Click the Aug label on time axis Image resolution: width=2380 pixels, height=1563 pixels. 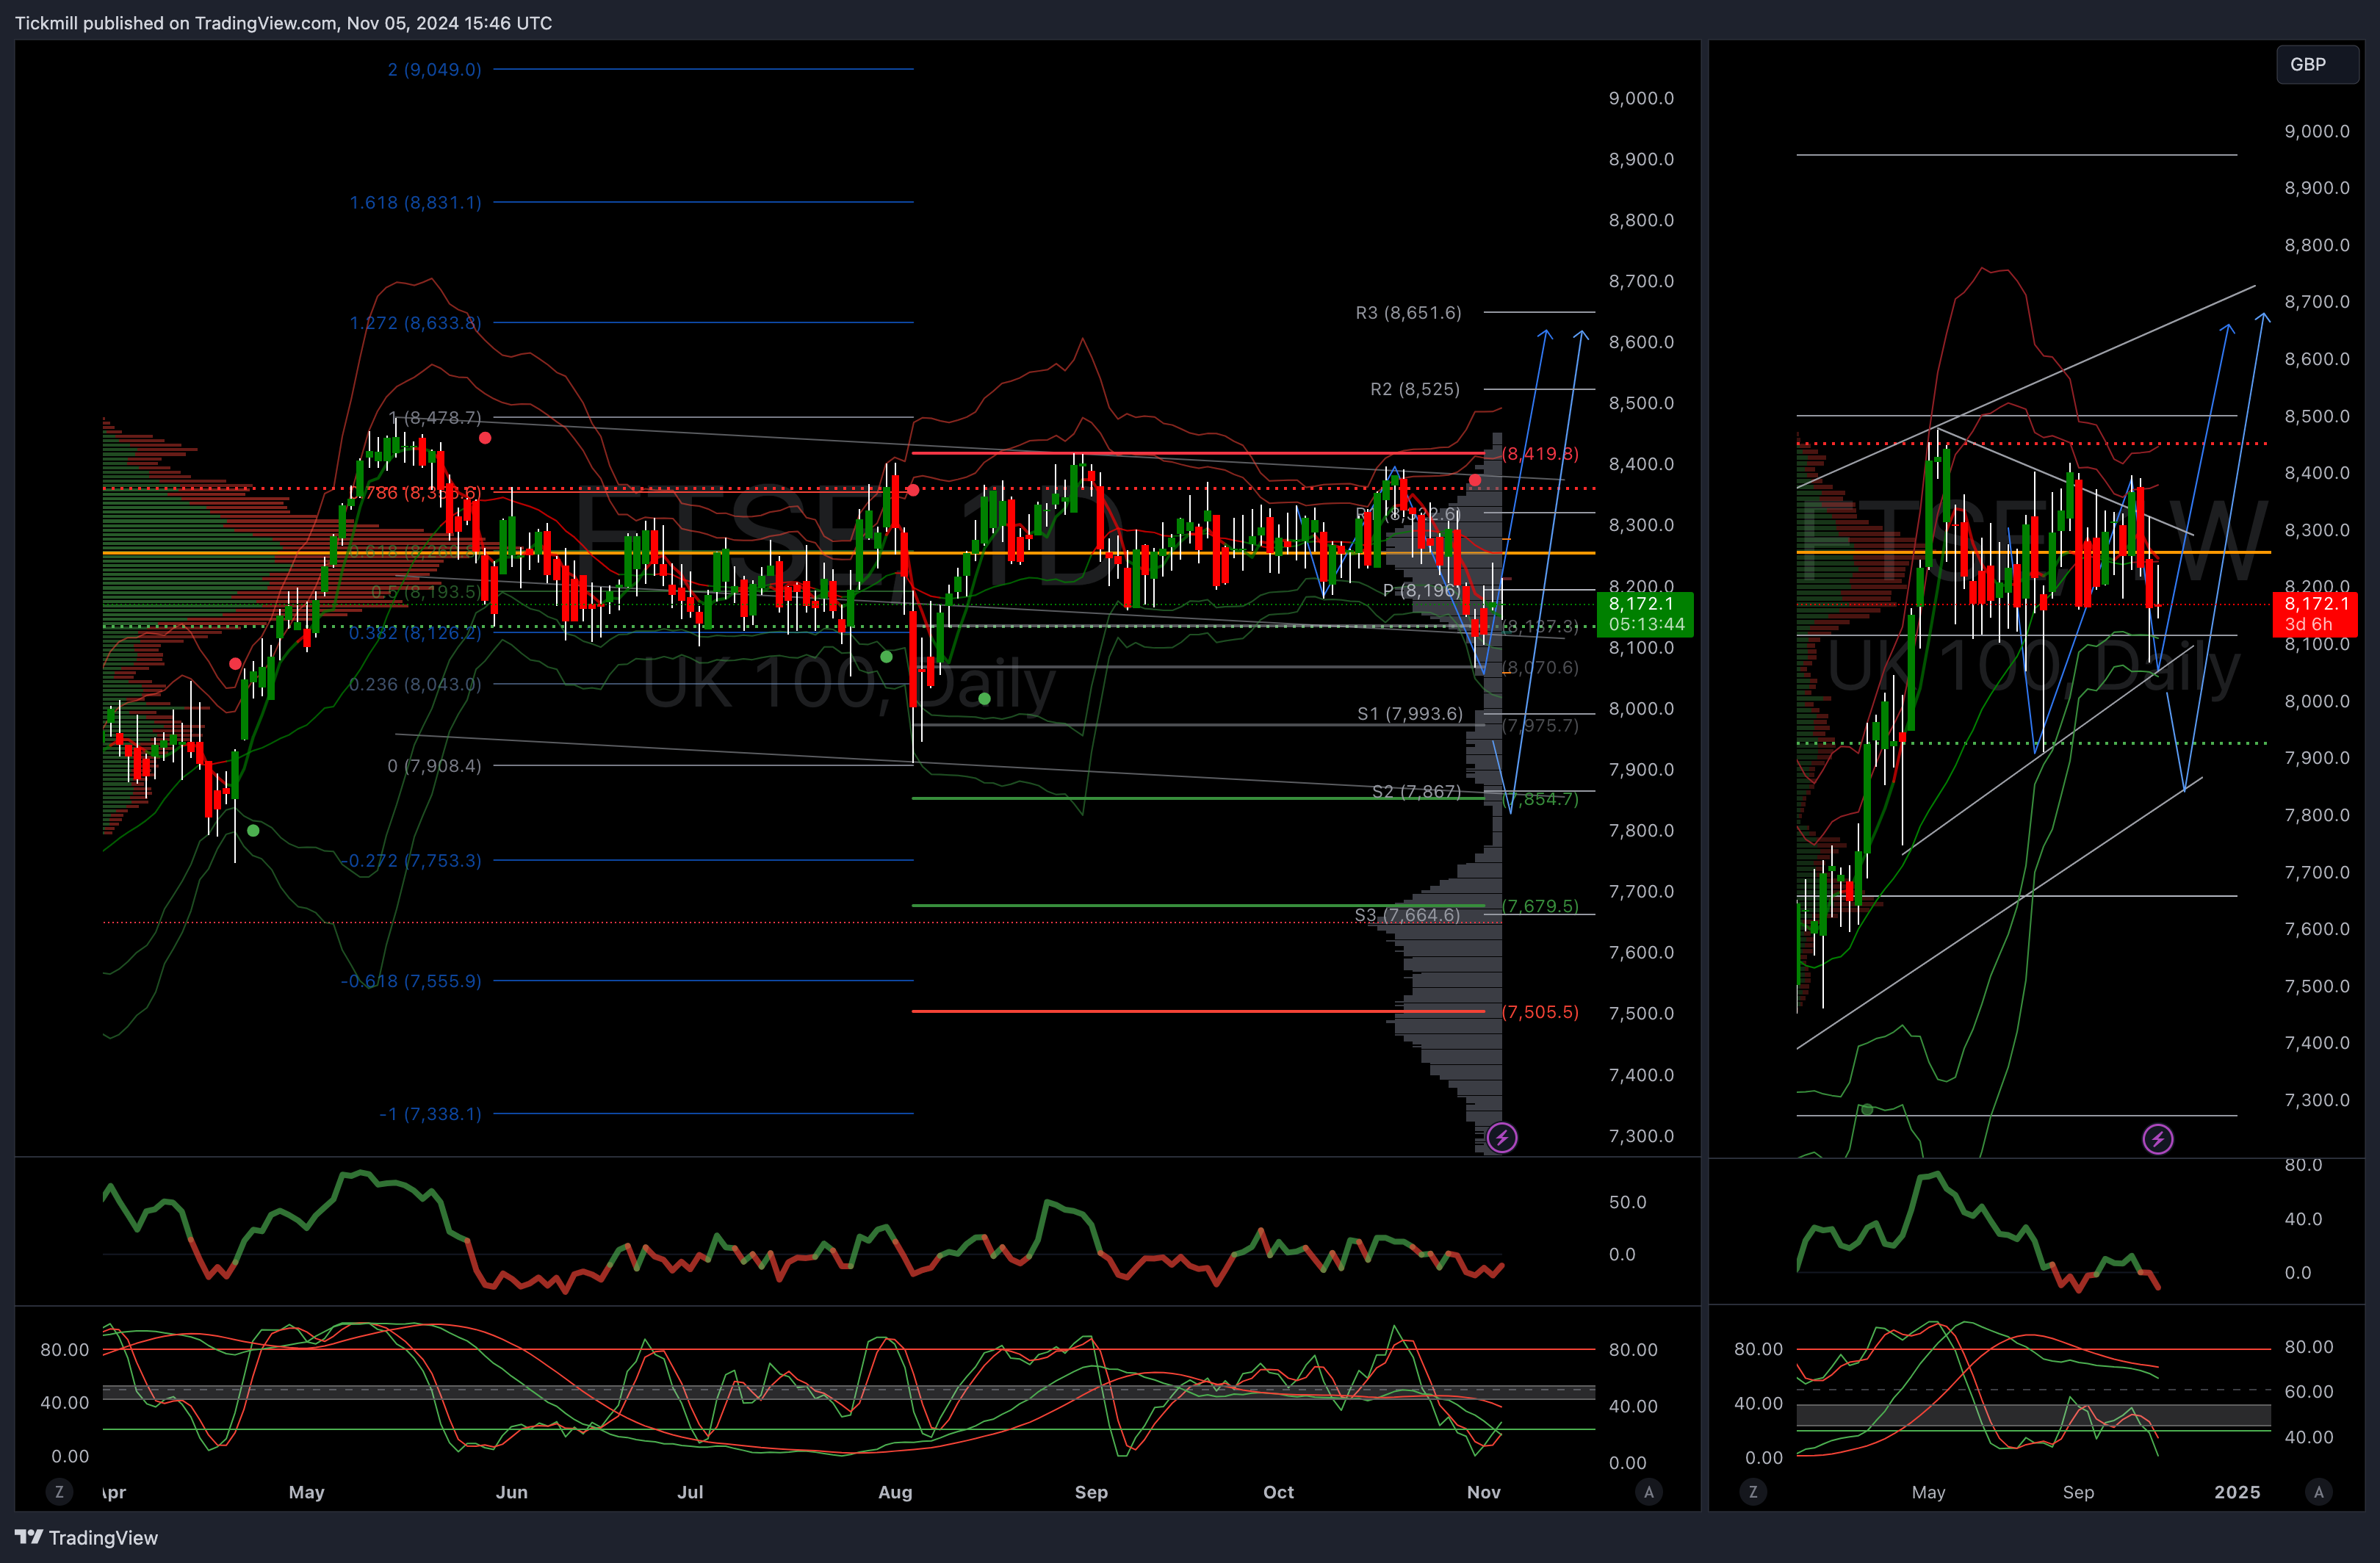(x=895, y=1492)
